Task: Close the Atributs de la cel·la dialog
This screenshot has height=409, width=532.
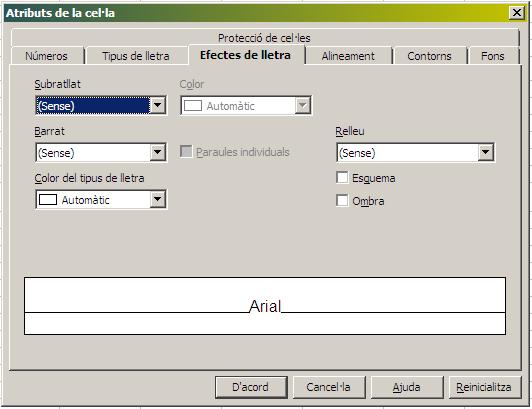Action: coord(517,13)
